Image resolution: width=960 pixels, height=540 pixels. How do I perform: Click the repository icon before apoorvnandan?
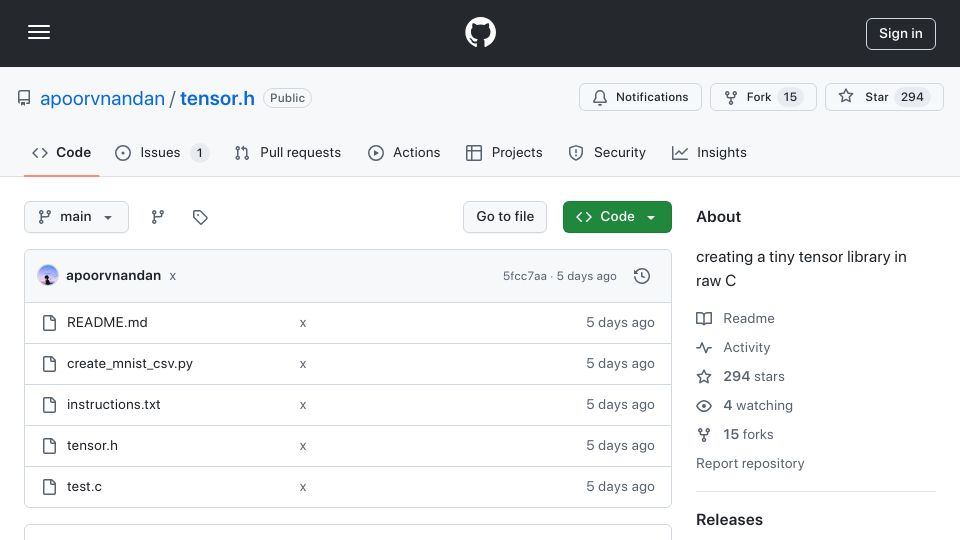pyautogui.click(x=24, y=98)
